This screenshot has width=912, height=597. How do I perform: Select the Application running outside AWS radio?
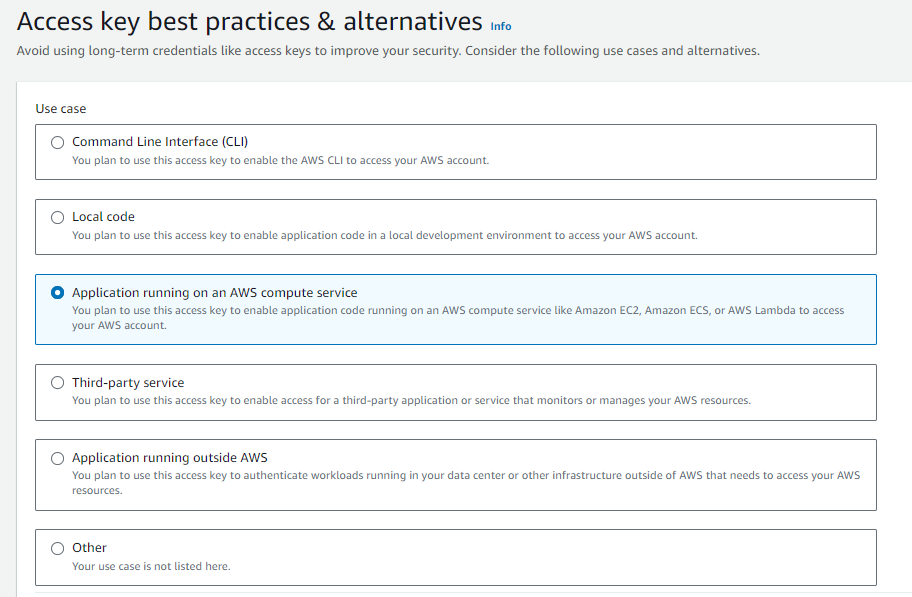click(57, 458)
